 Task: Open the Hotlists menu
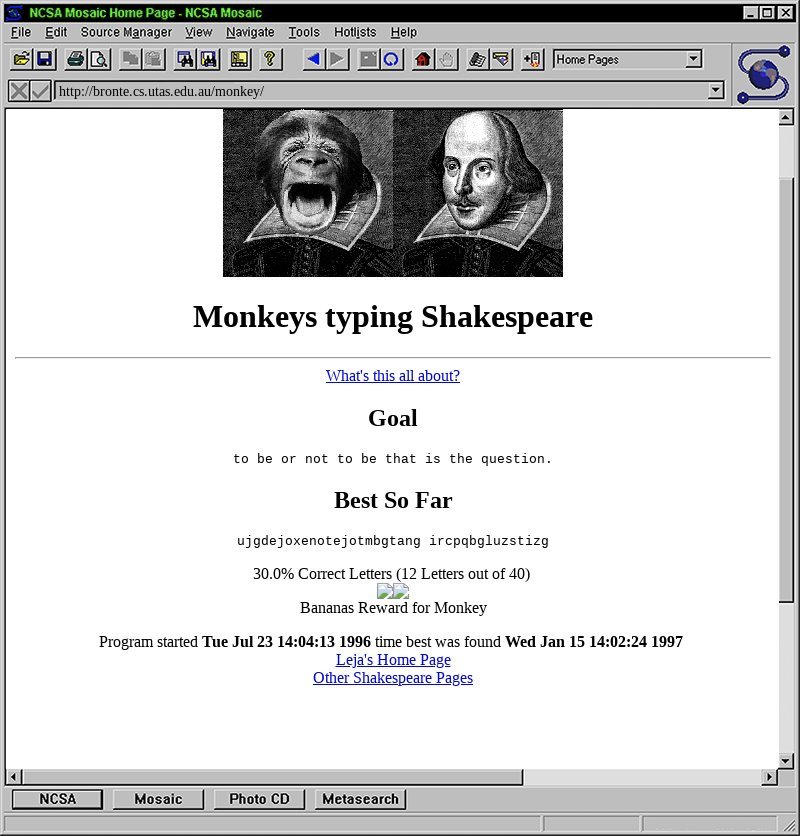355,32
